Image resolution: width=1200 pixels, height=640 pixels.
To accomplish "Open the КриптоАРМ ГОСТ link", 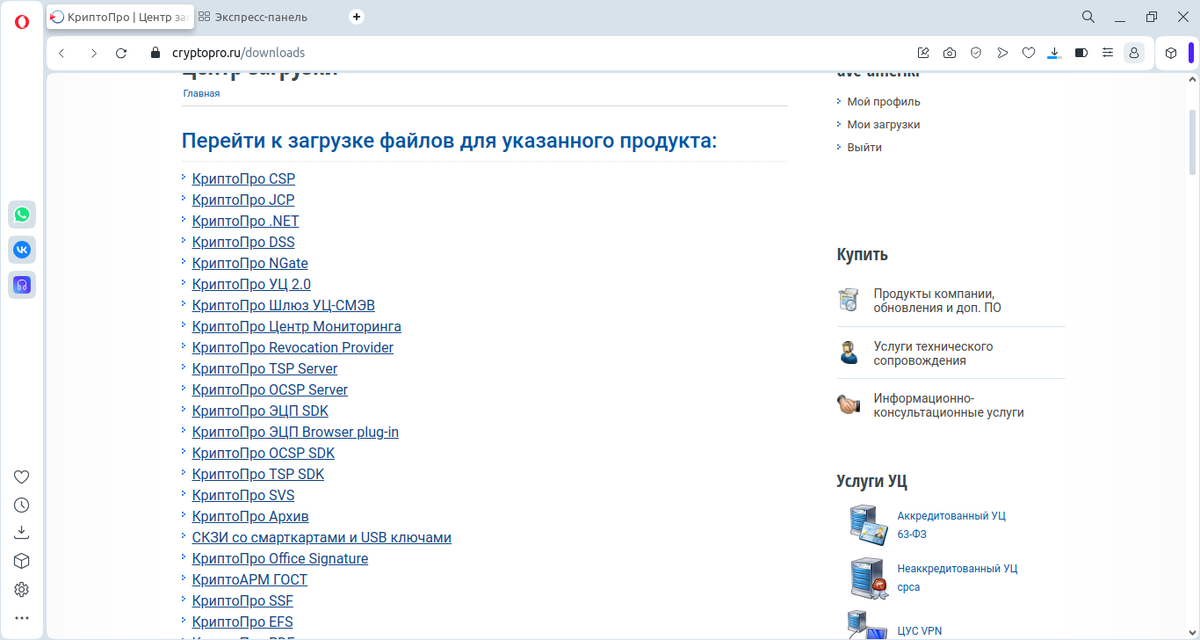I will pos(250,580).
